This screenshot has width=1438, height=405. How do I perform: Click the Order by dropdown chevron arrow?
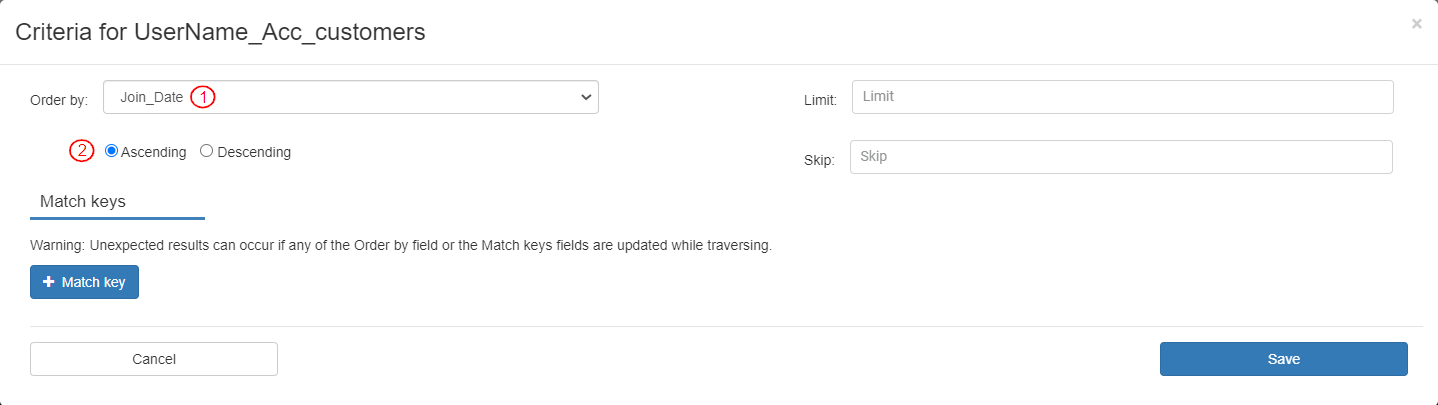(586, 97)
